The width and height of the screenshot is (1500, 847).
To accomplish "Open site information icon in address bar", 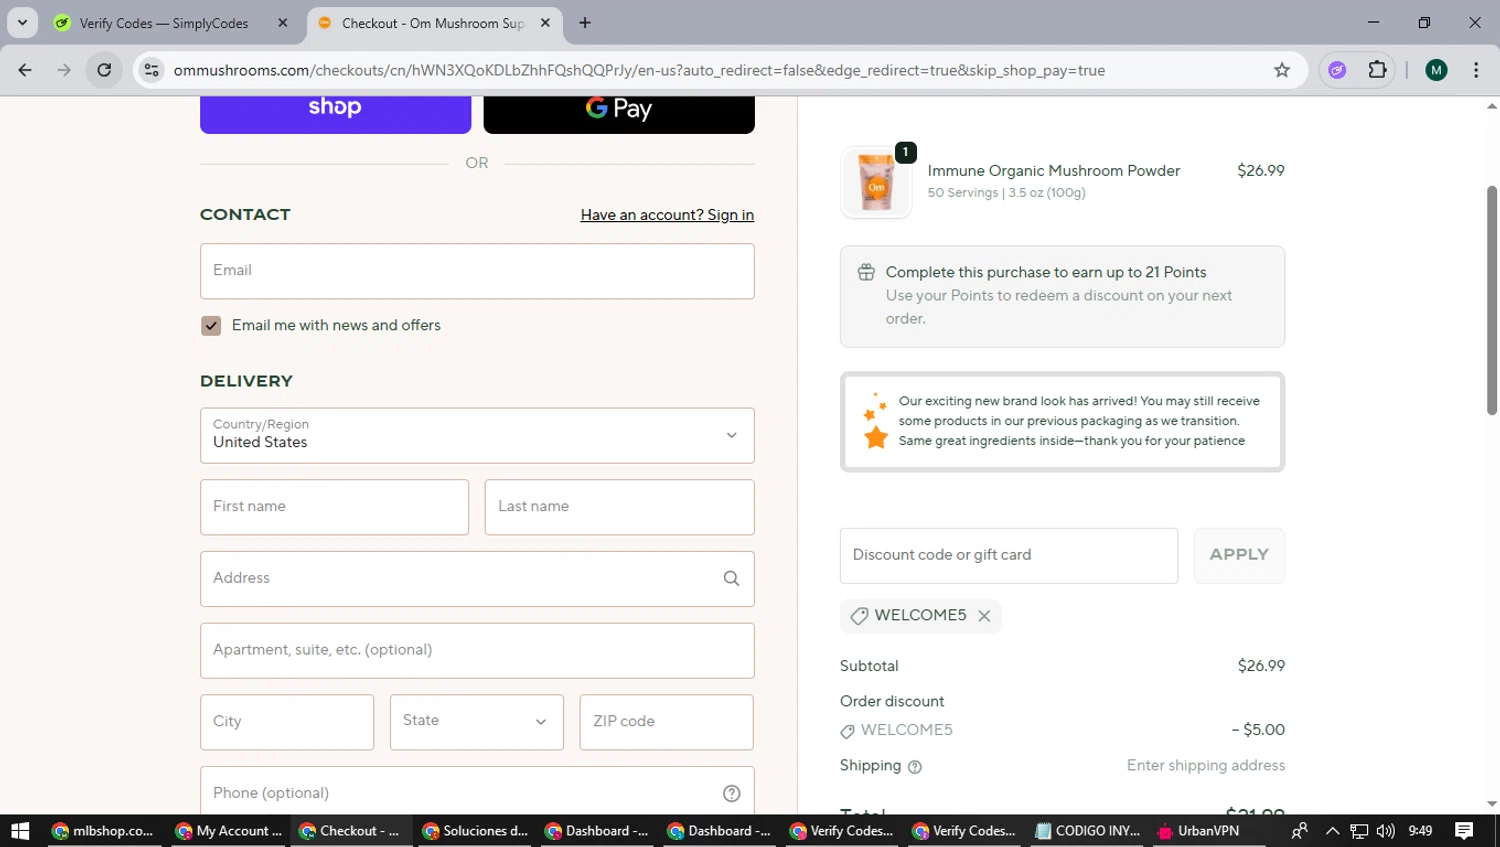I will (151, 70).
